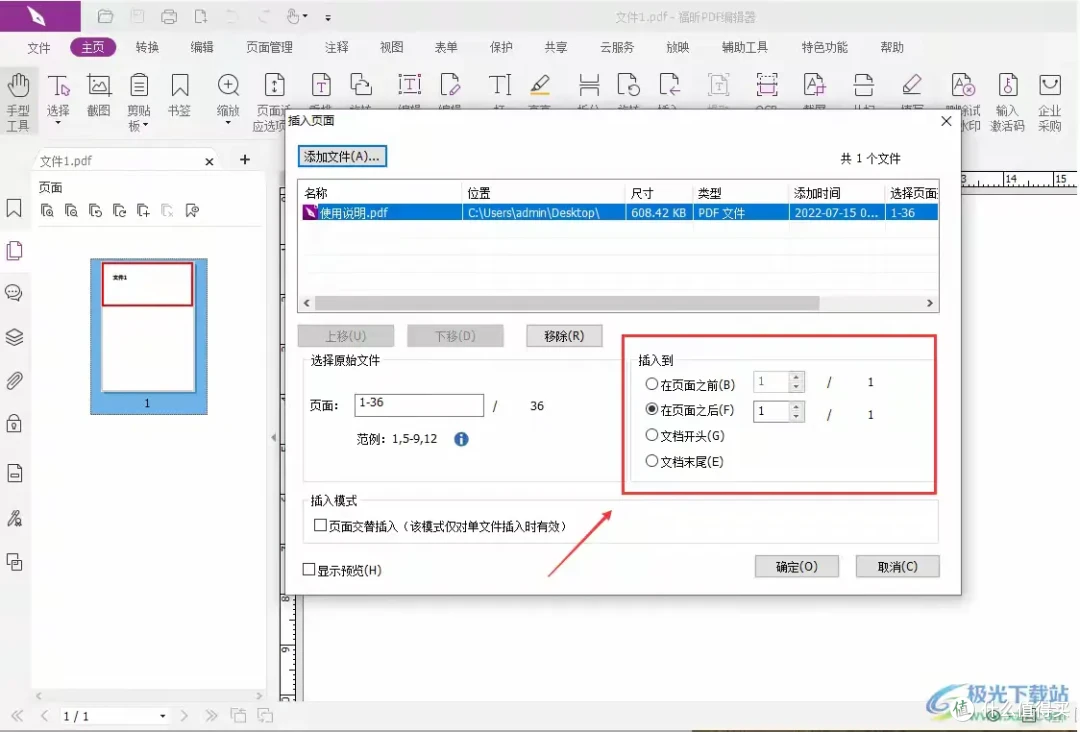Click the Remove (移除) button

click(x=564, y=335)
